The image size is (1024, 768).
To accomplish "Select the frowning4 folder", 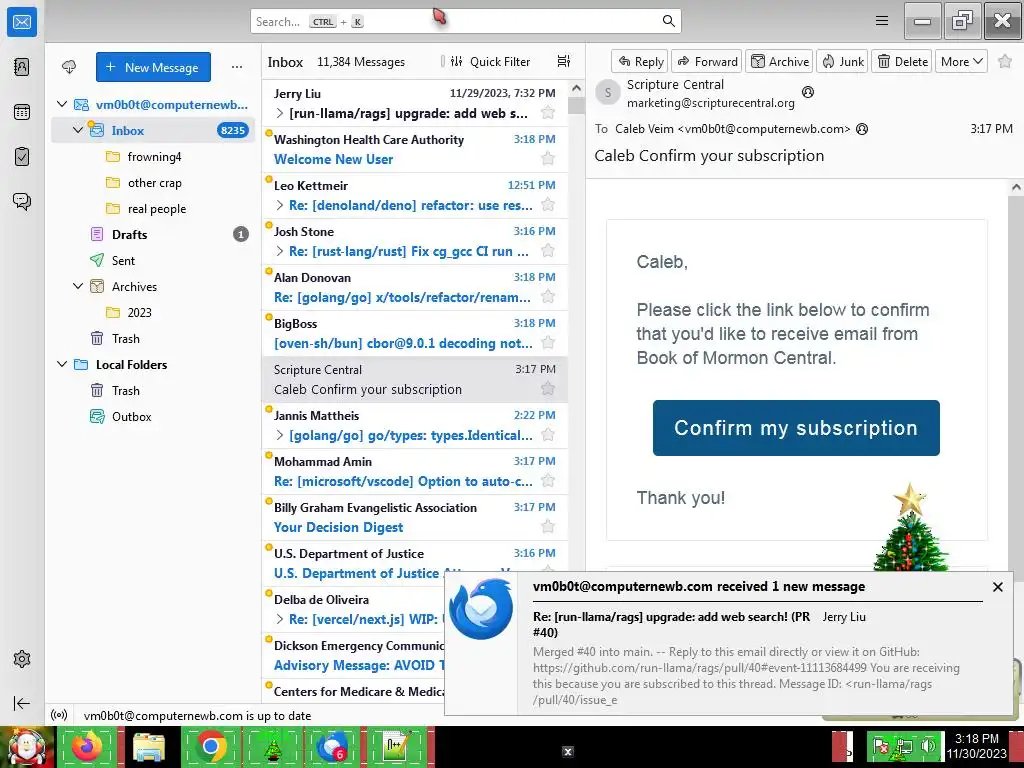I will 153,157.
